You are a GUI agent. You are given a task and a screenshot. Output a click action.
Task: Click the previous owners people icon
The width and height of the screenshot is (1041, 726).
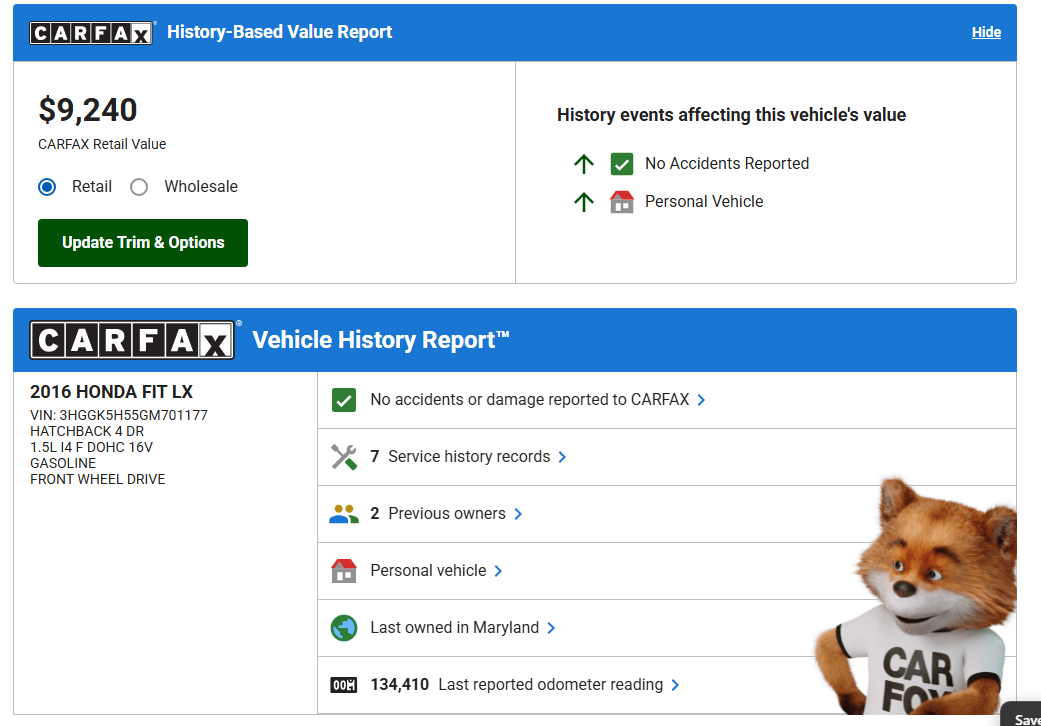tap(343, 514)
